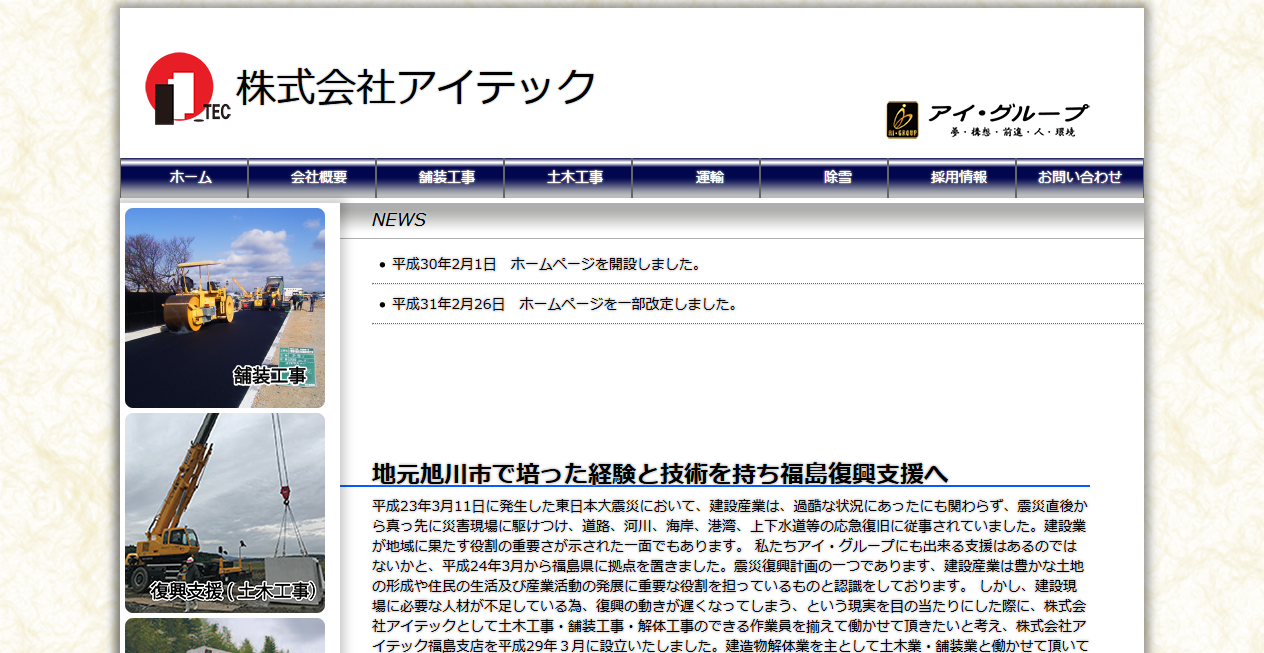Viewport: 1264px width, 653px height.
Task: Open the お問い合わせ contact page
Action: (x=1082, y=177)
